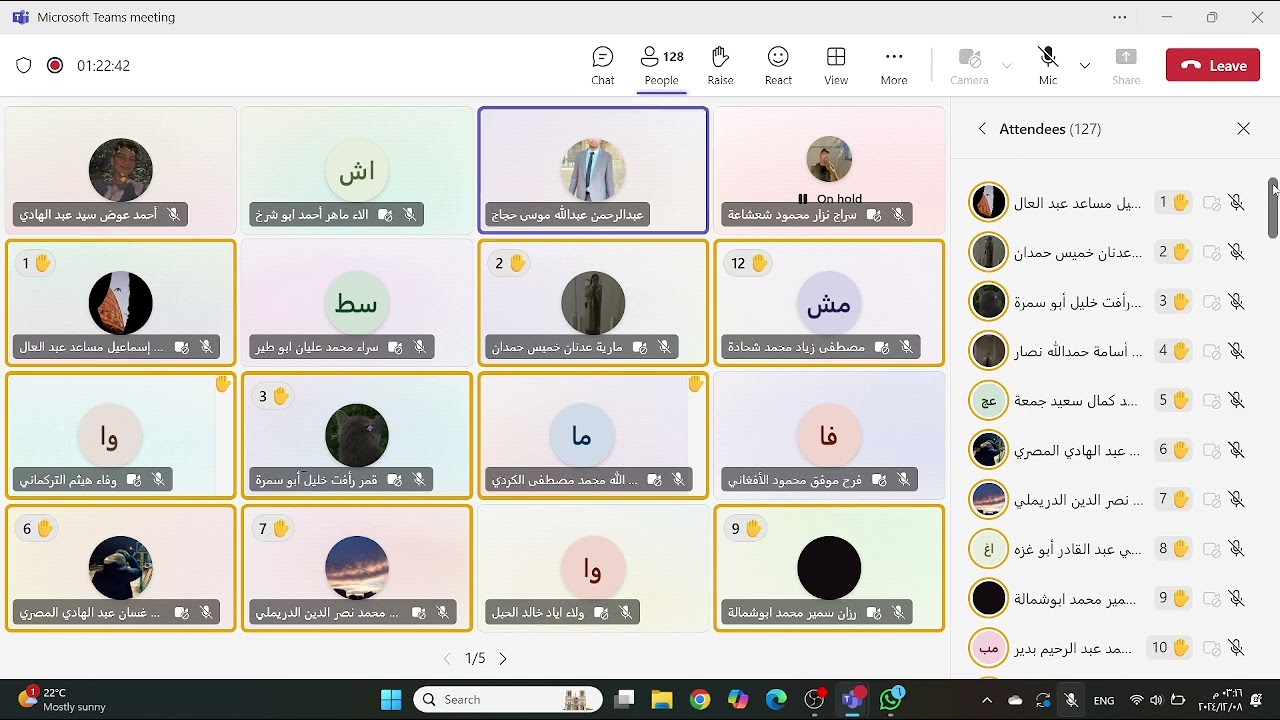Go back from the Attendees panel
This screenshot has height=720, width=1280.
pos(982,129)
